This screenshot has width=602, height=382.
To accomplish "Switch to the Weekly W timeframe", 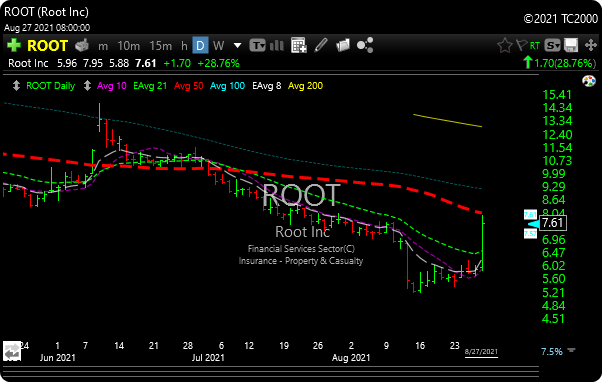I will [218, 46].
